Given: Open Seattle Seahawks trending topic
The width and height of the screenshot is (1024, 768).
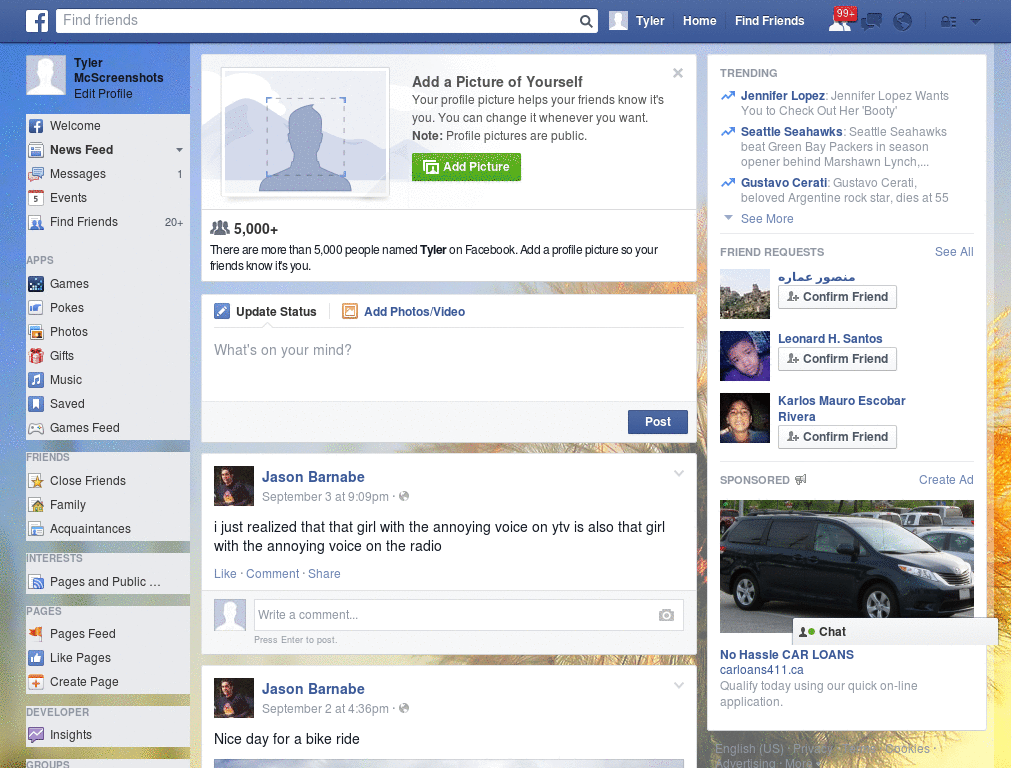Looking at the screenshot, I should [x=792, y=132].
